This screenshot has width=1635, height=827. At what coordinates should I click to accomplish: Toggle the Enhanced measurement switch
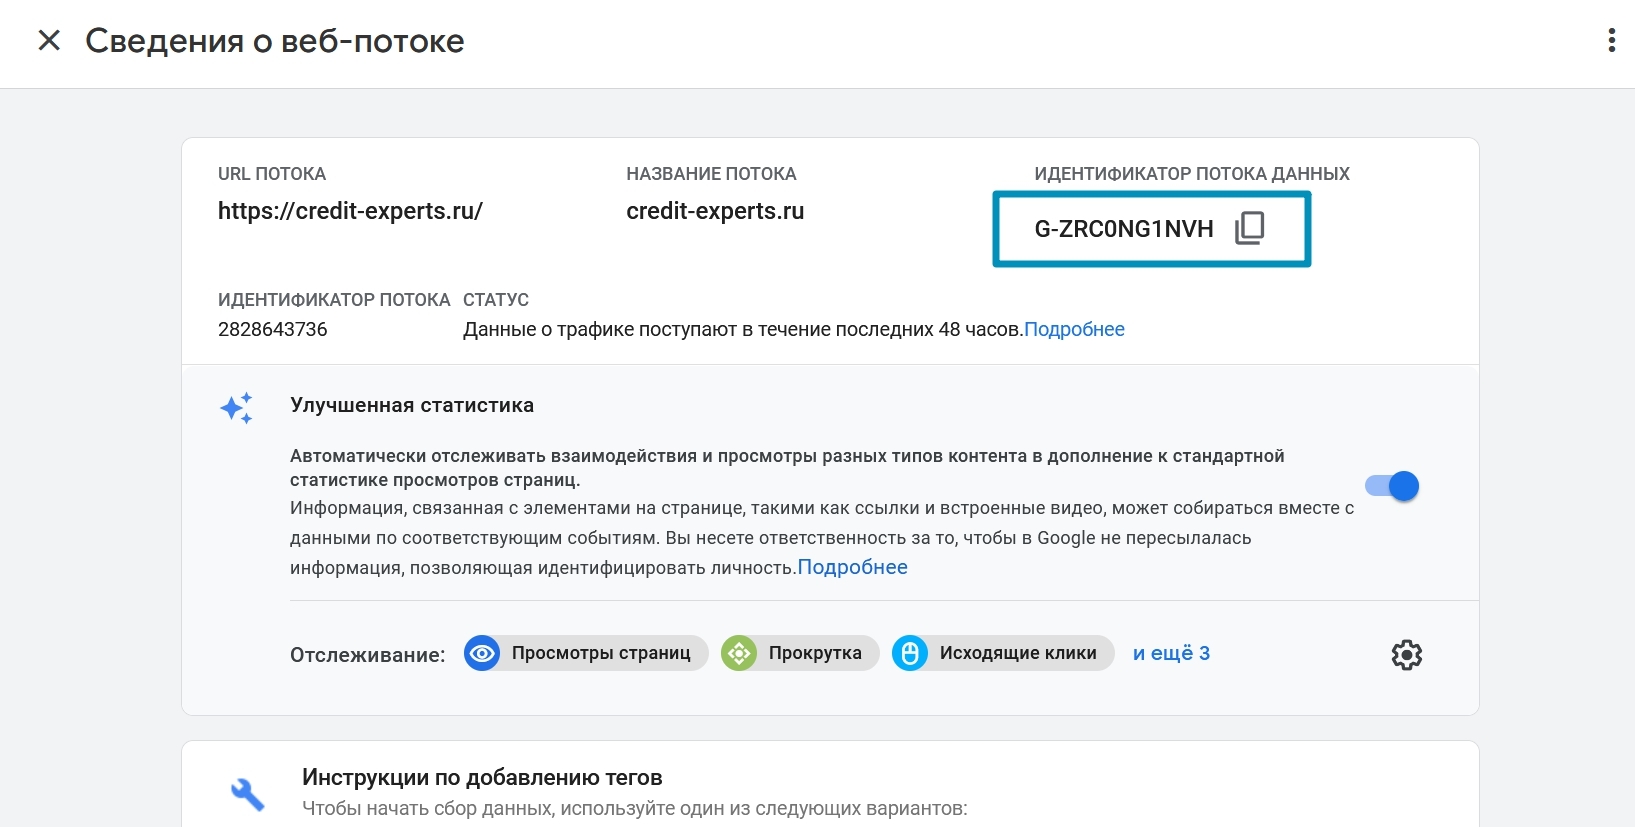coord(1392,486)
